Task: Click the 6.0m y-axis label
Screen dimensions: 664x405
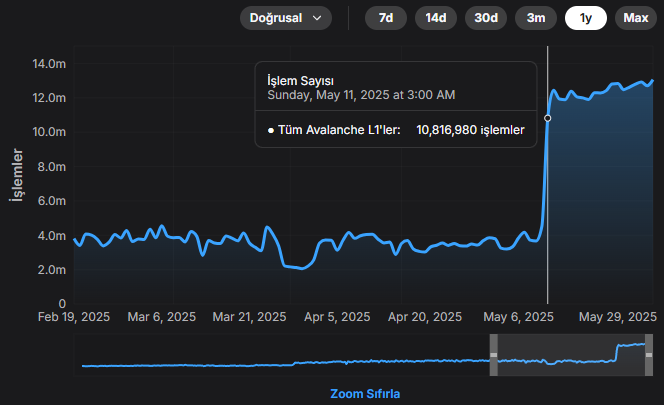Action: click(52, 201)
